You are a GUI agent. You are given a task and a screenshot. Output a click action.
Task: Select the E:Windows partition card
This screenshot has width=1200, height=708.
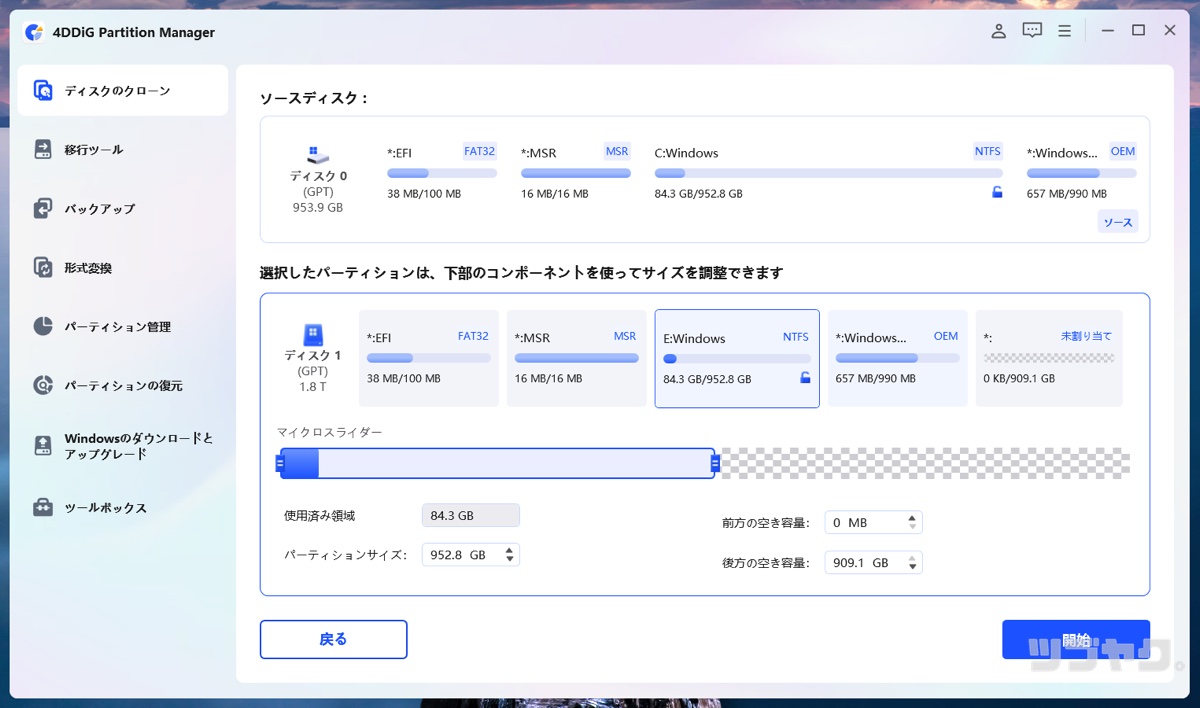point(737,358)
